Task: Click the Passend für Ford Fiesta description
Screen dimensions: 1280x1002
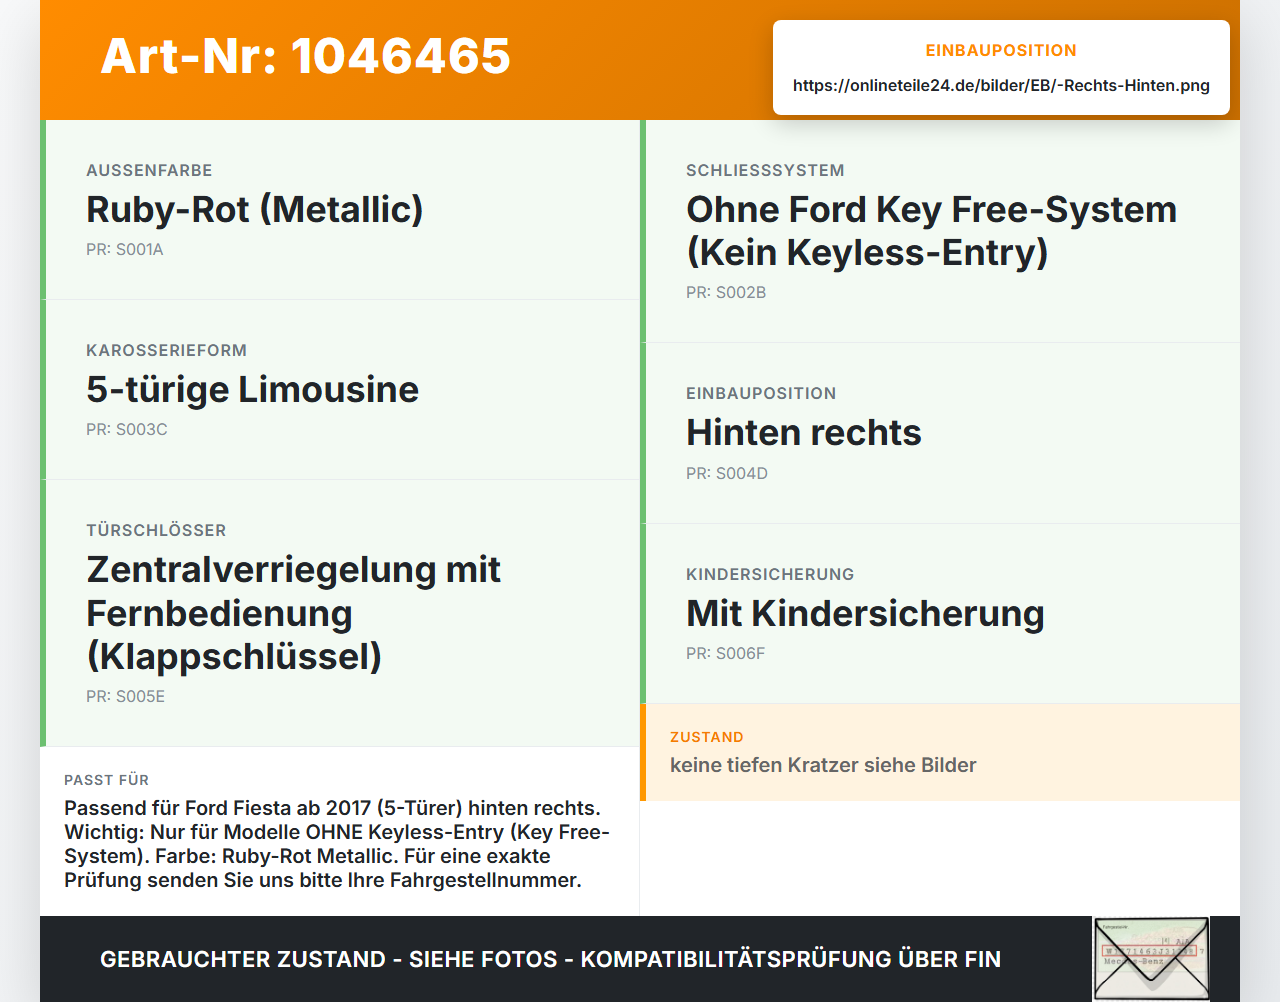Action: coord(337,844)
